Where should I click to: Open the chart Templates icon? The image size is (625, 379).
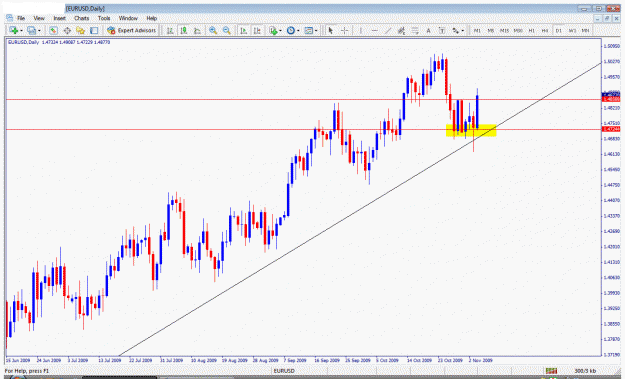pyautogui.click(x=309, y=30)
